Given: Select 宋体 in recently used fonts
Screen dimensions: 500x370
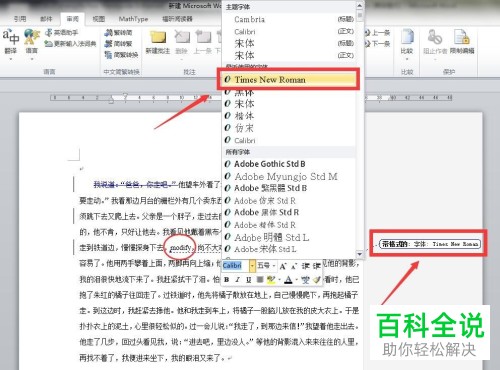Looking at the screenshot, I should pyautogui.click(x=289, y=104).
